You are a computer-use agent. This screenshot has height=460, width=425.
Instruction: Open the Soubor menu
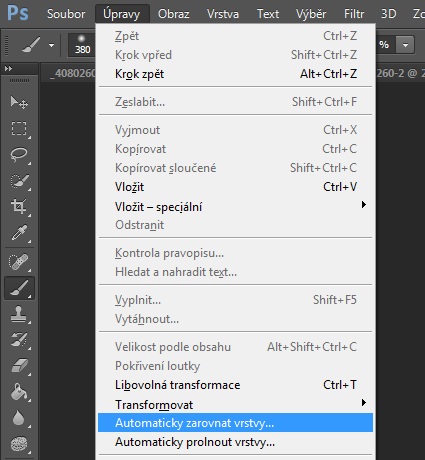point(66,14)
